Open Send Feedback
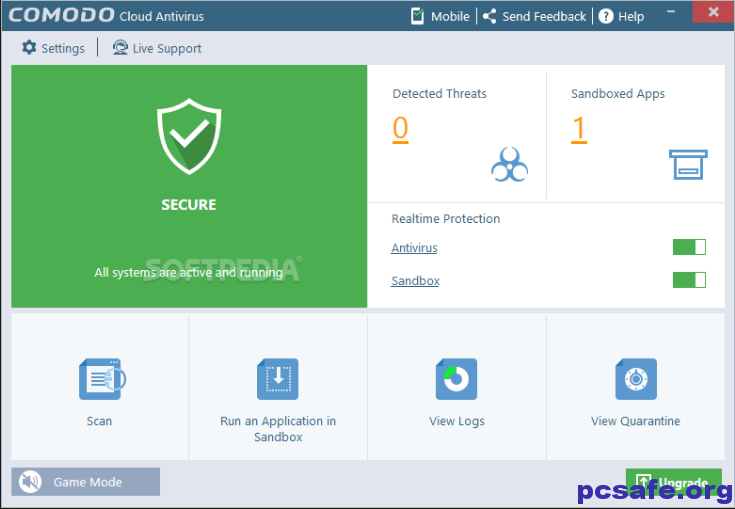 pyautogui.click(x=534, y=16)
